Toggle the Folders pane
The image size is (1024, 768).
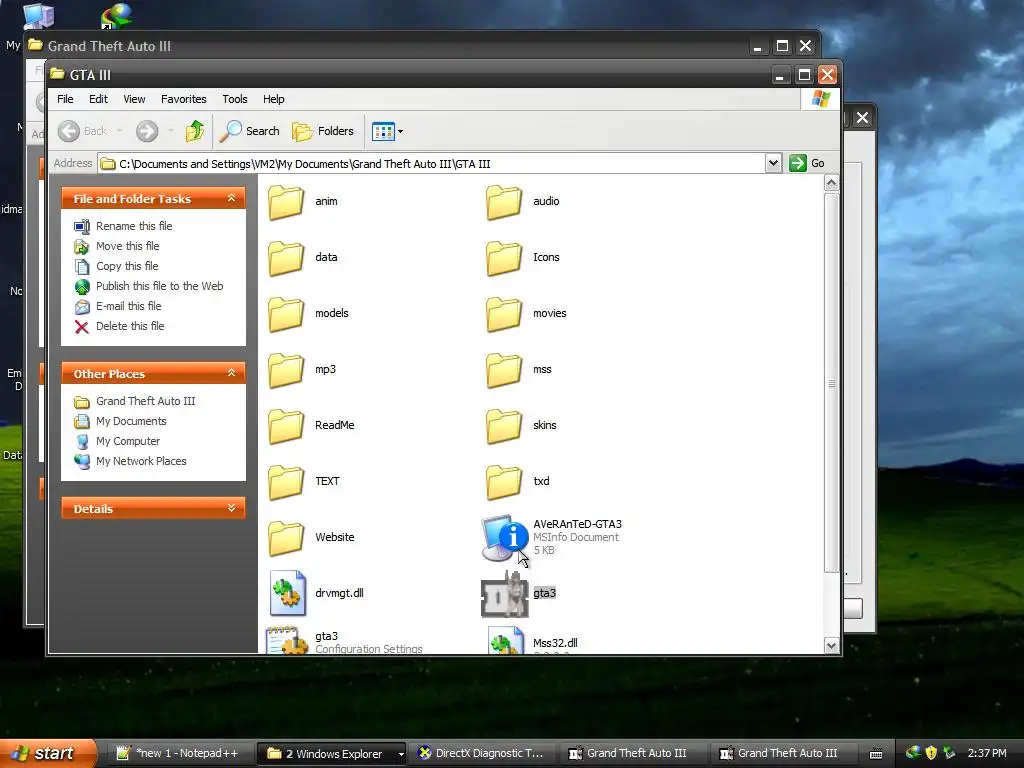tap(323, 131)
